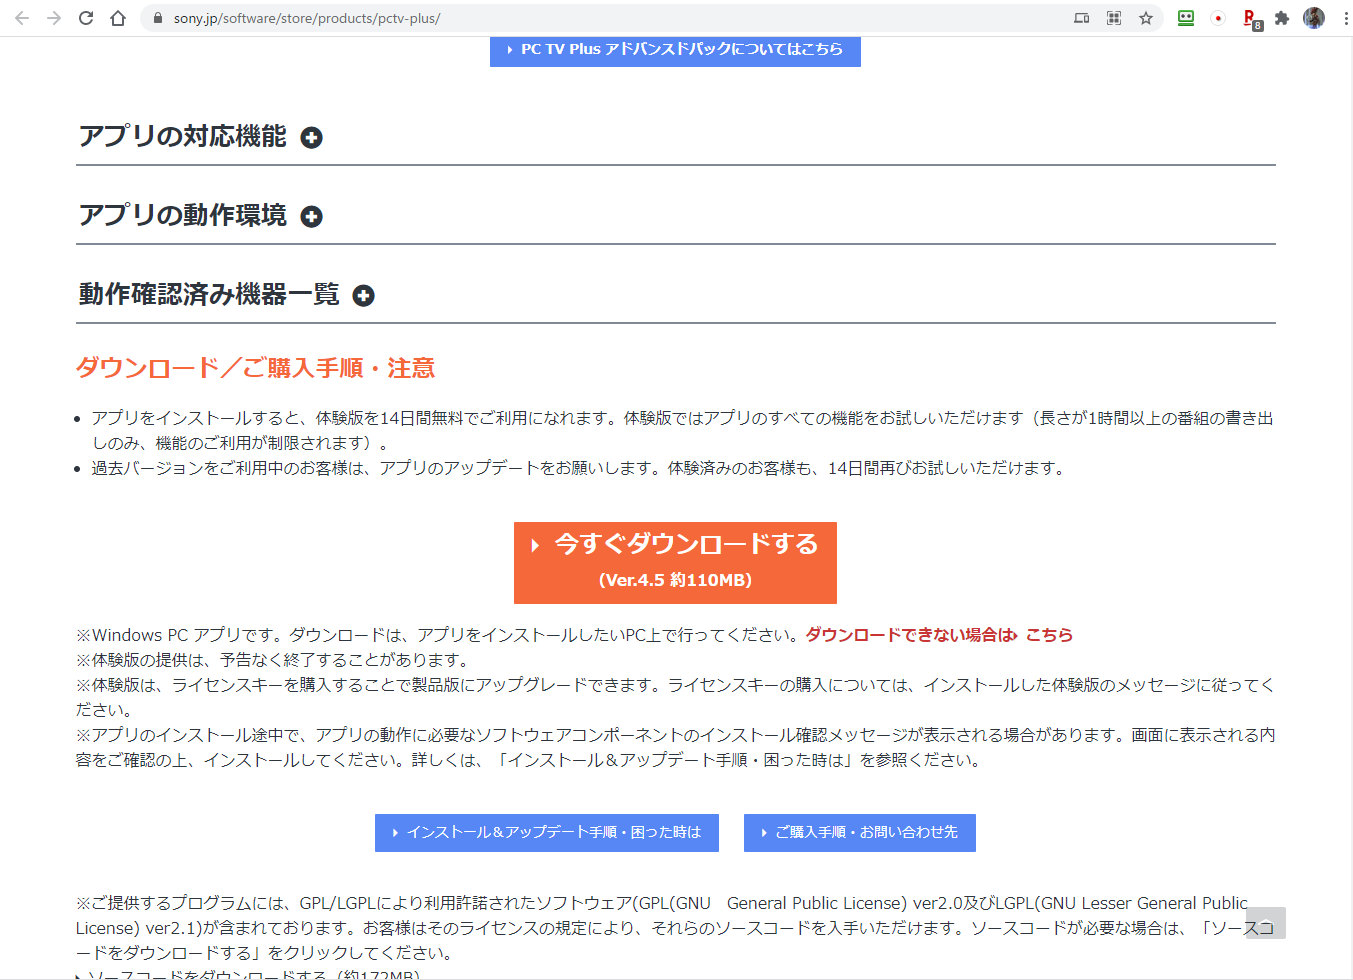The height and width of the screenshot is (980, 1353).
Task: Reload the current page
Action: (86, 18)
